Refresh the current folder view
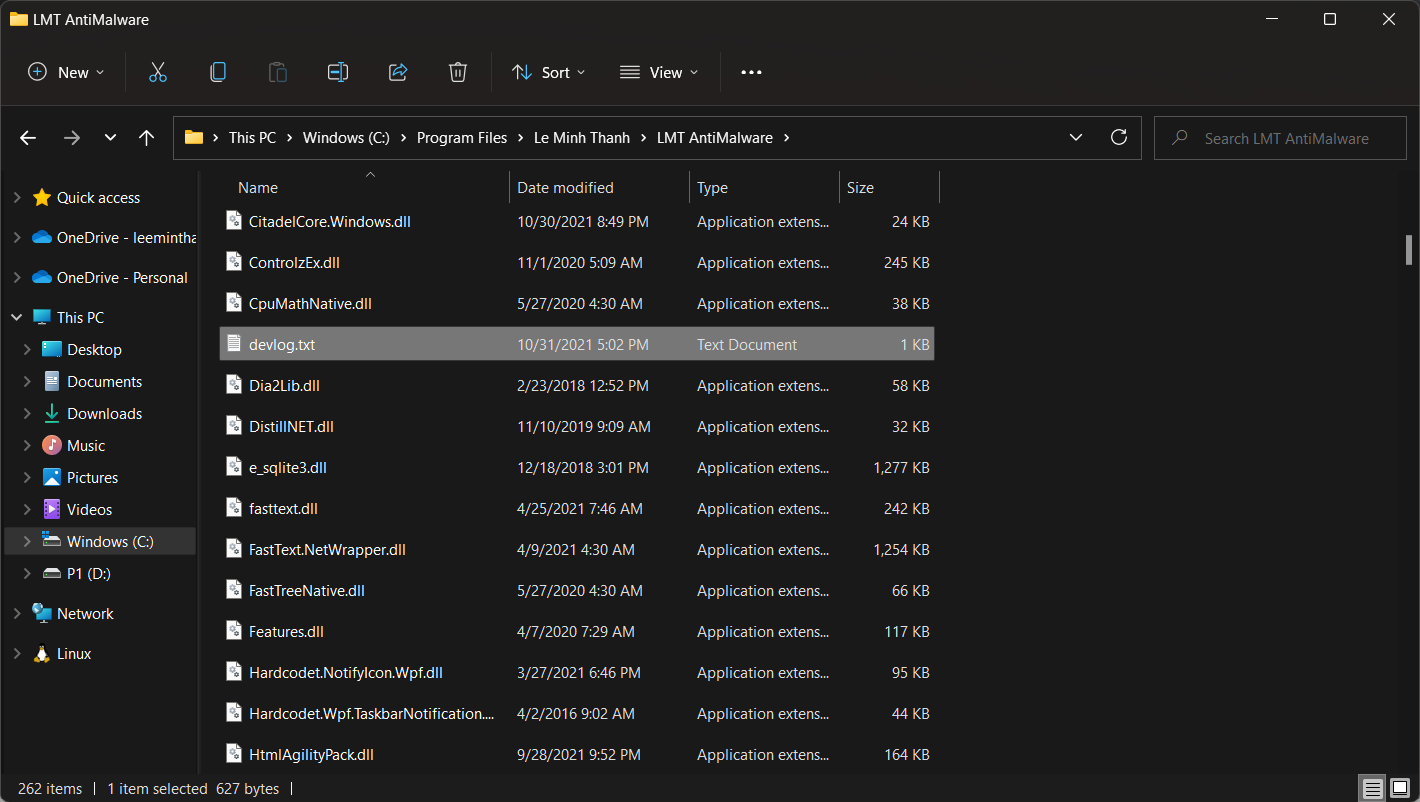 pos(1119,138)
